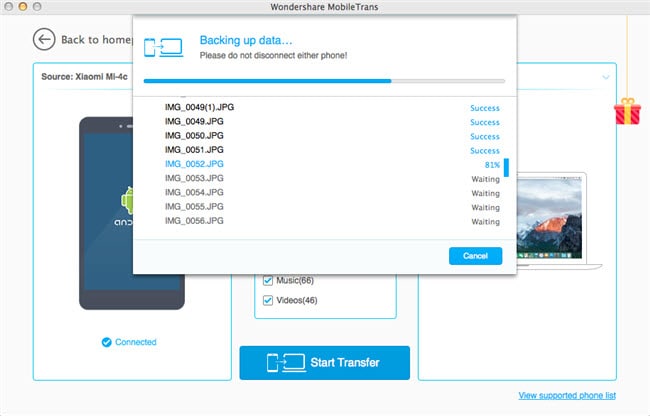Click Success status of IMG_0051.JPG
The image size is (650, 416).
coord(485,151)
